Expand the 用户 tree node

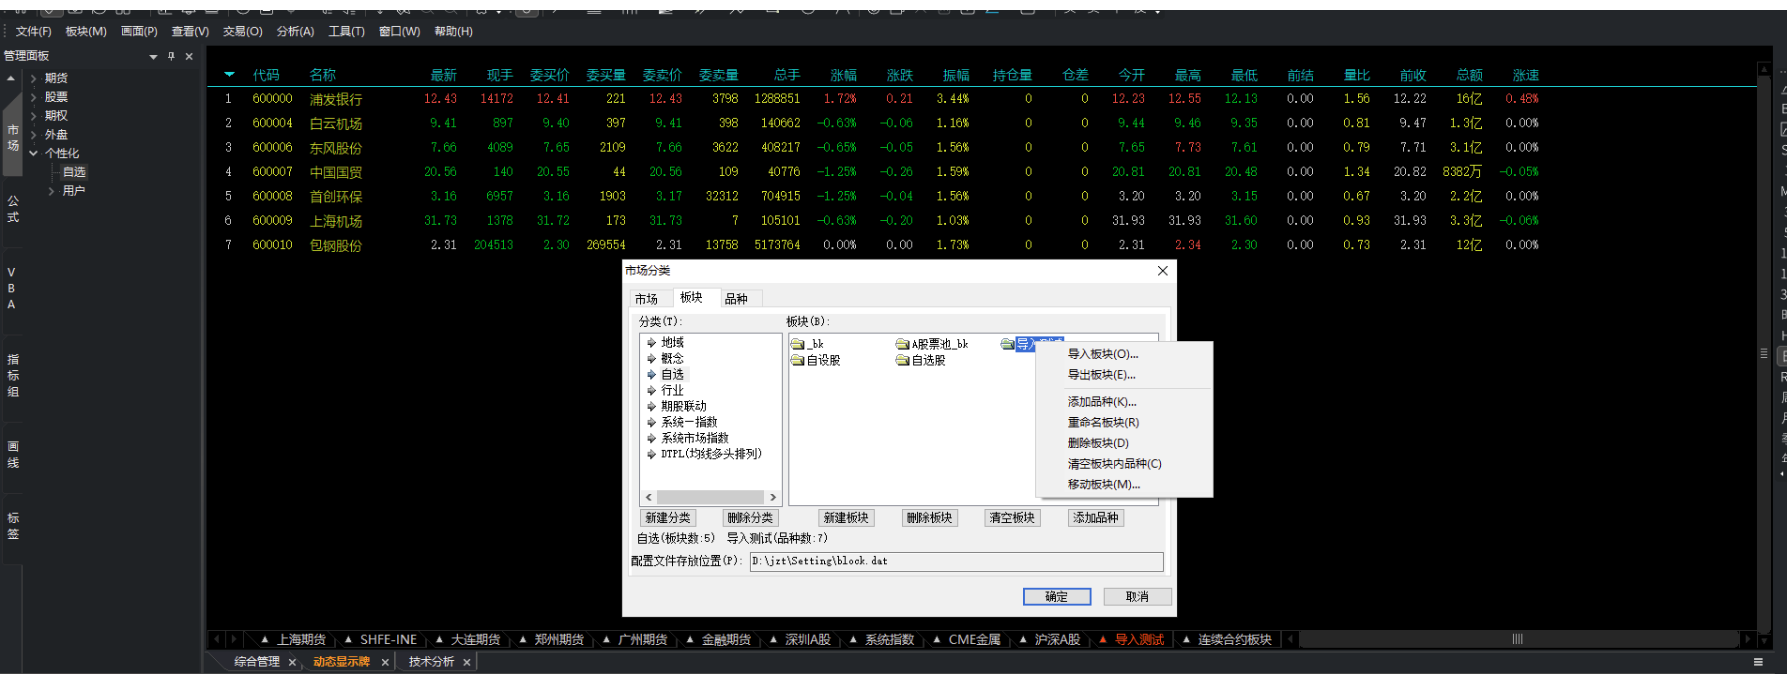click(52, 191)
